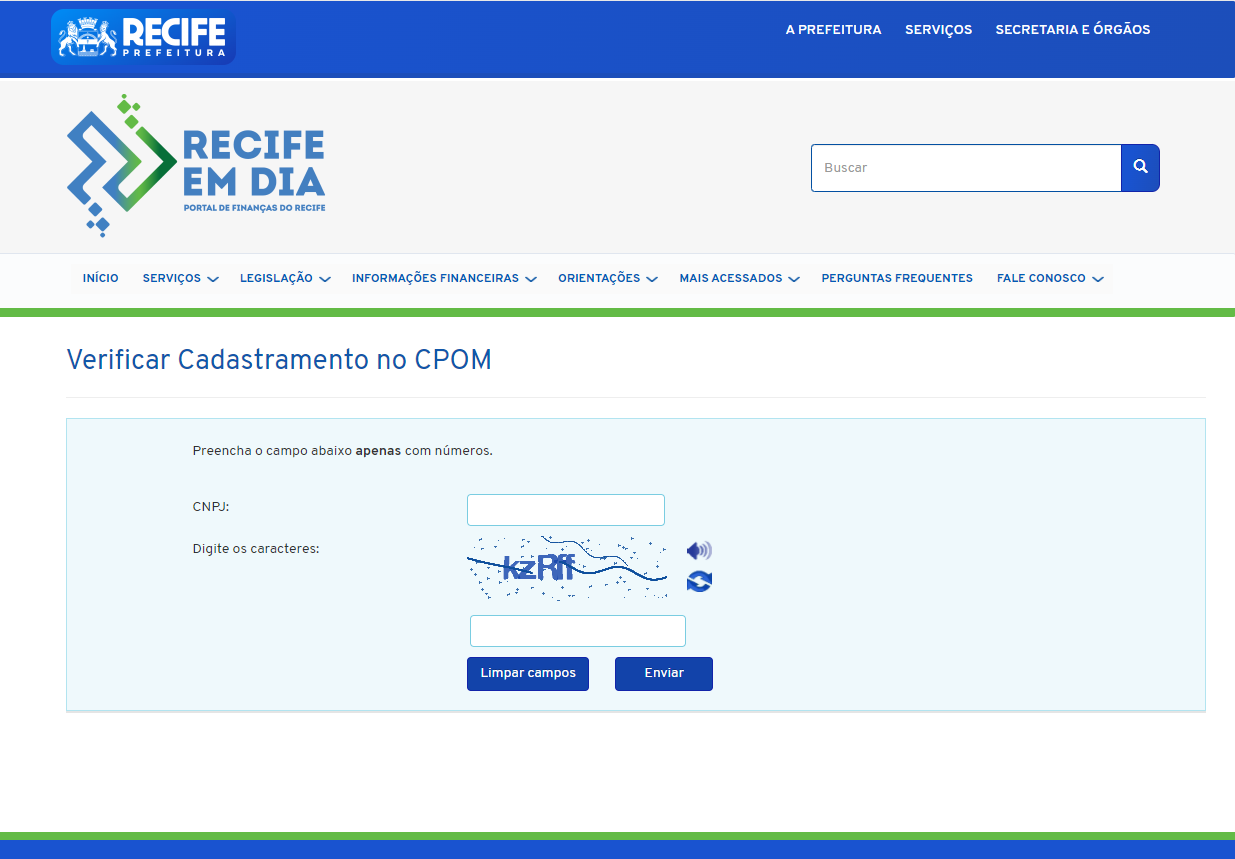
Task: Click the 'CNPJ:' label
Action: [211, 507]
